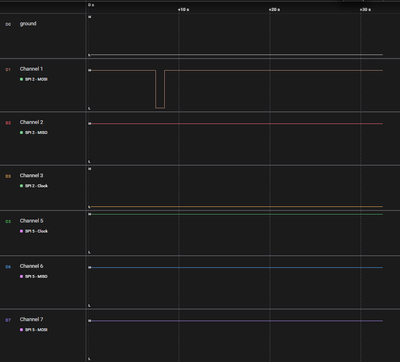Select the Channel 7 label
This screenshot has width=400, height=362.
tap(31, 319)
